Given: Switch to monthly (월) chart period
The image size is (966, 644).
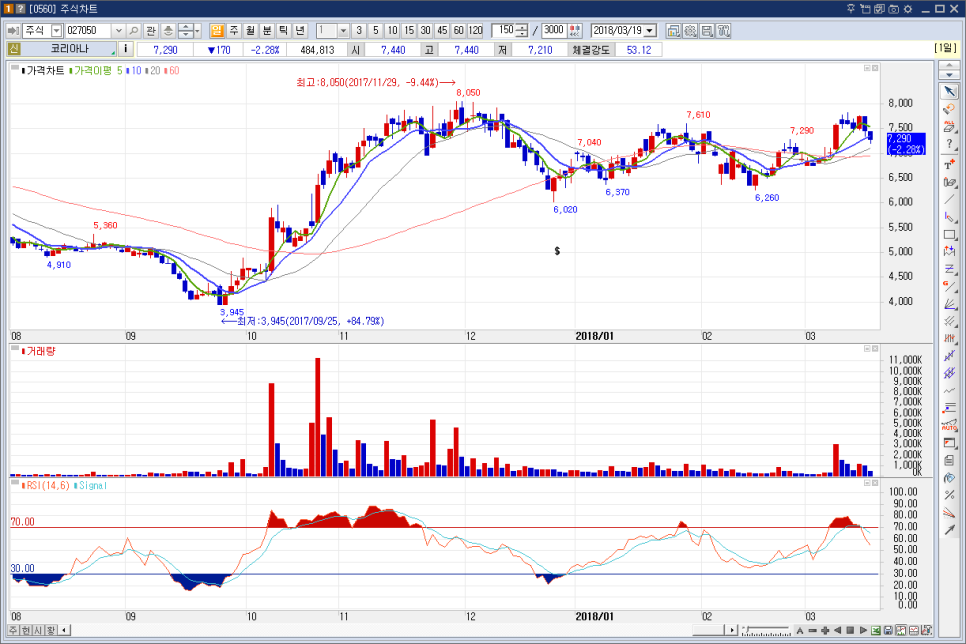Looking at the screenshot, I should pos(250,30).
